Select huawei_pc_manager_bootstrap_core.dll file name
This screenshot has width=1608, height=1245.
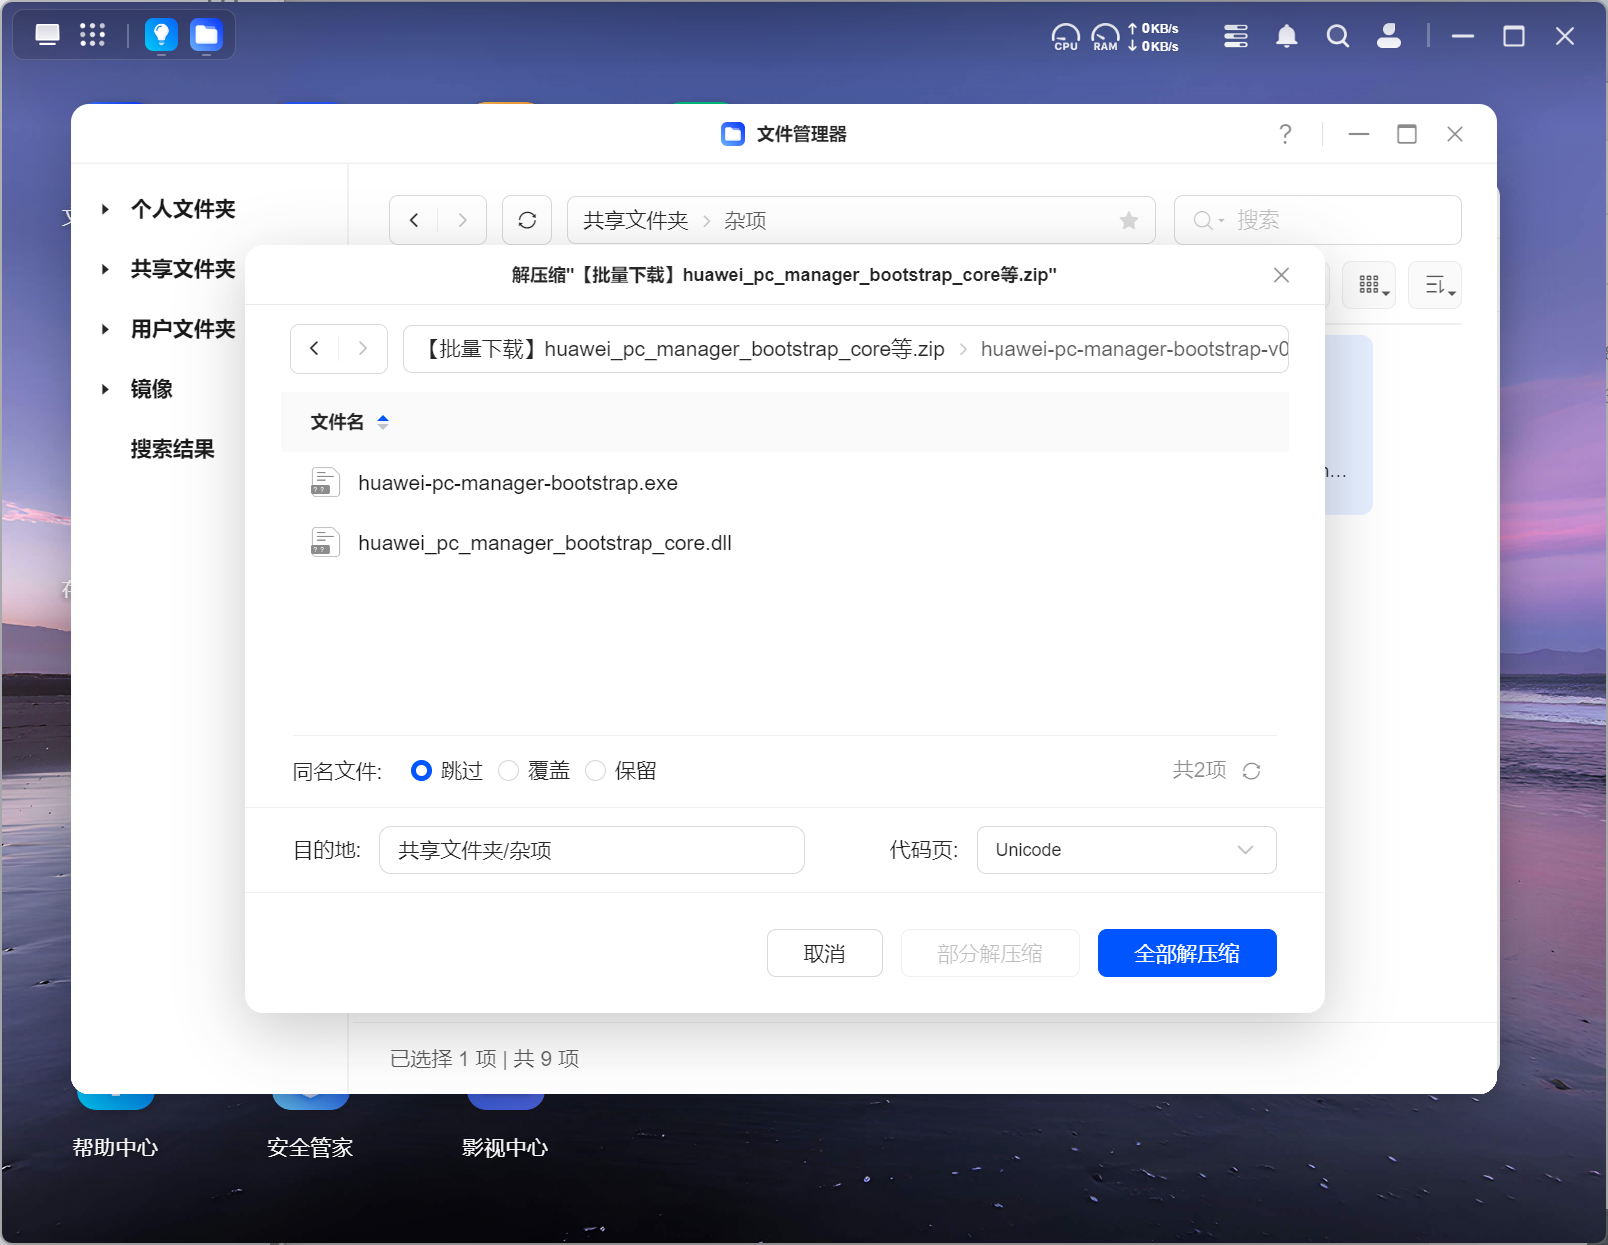[545, 543]
